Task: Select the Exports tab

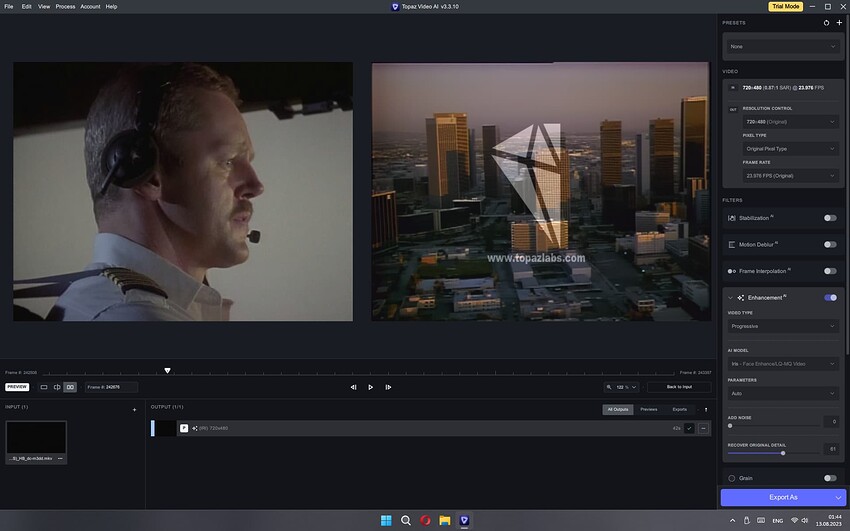Action: (679, 410)
